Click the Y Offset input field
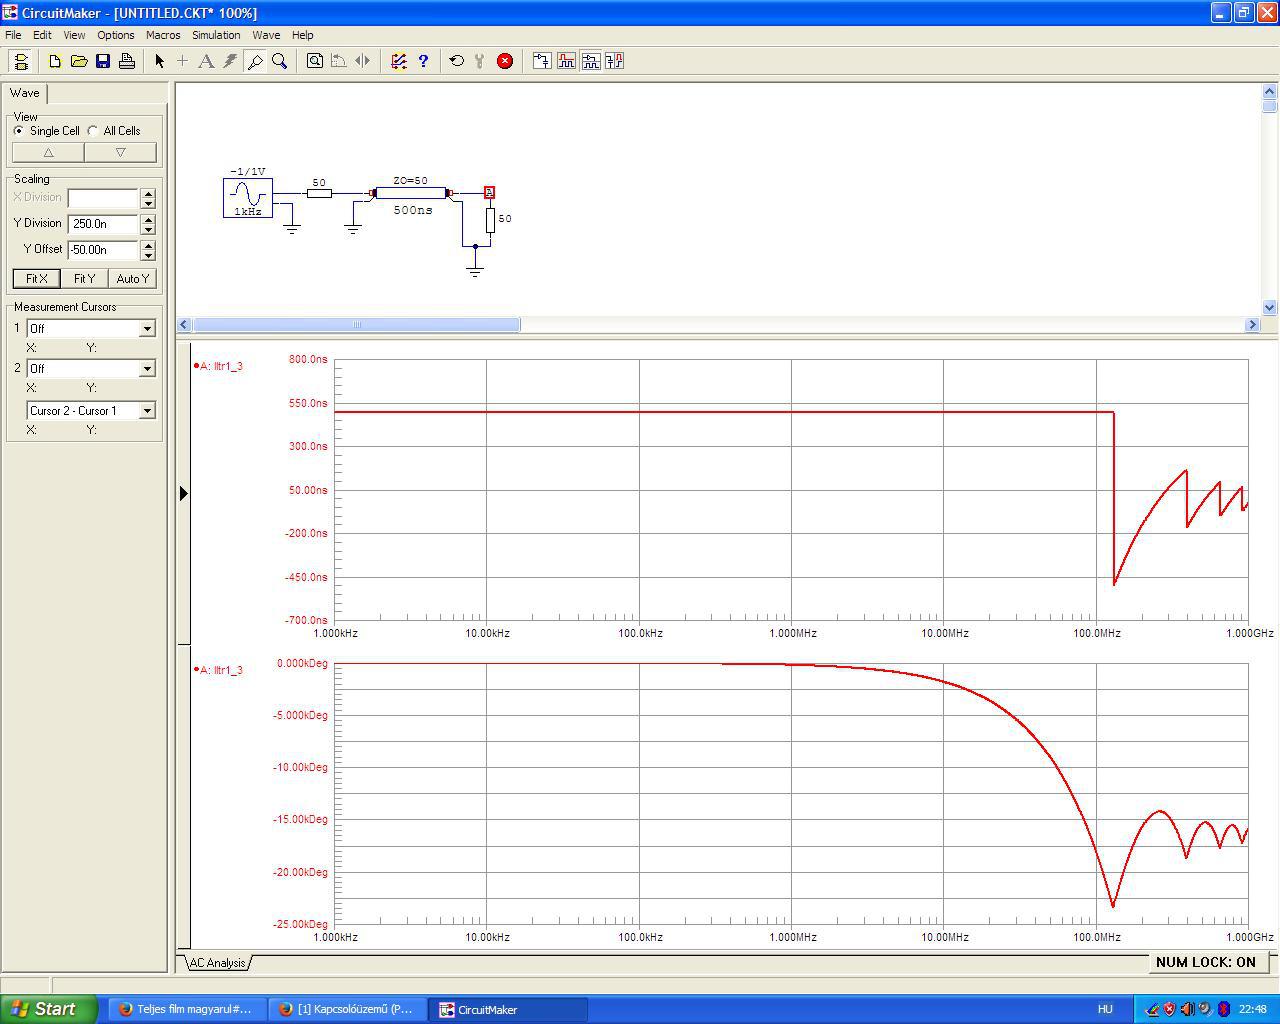 tap(104, 250)
